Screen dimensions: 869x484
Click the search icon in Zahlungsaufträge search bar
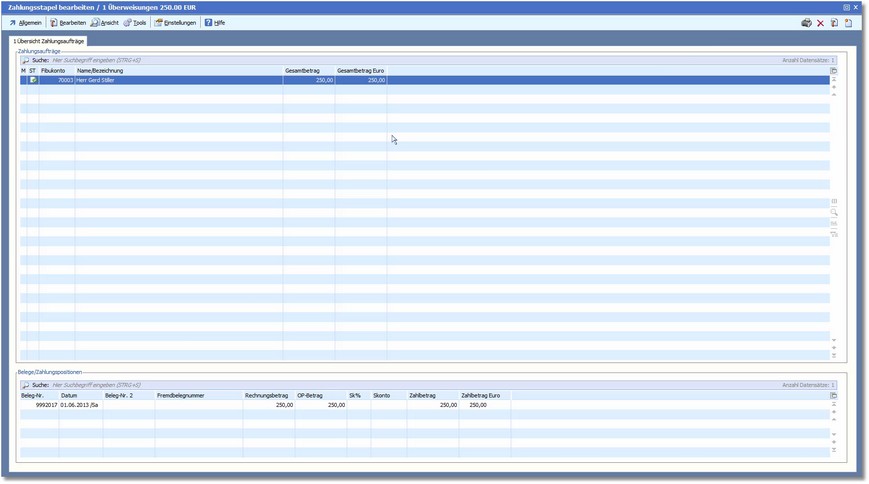(25, 60)
